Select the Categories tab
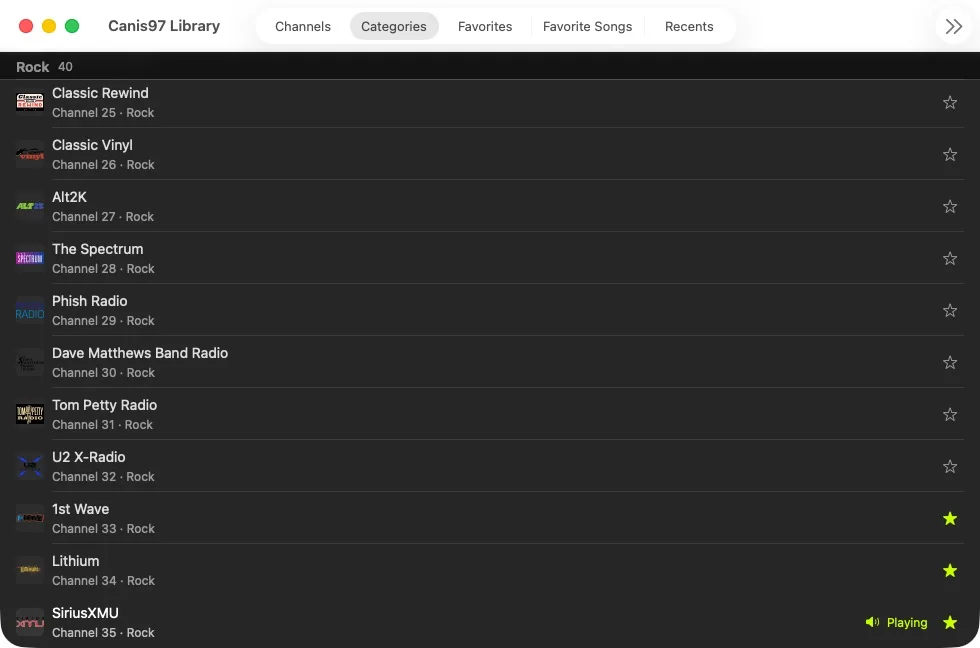This screenshot has width=980, height=648. [x=394, y=26]
